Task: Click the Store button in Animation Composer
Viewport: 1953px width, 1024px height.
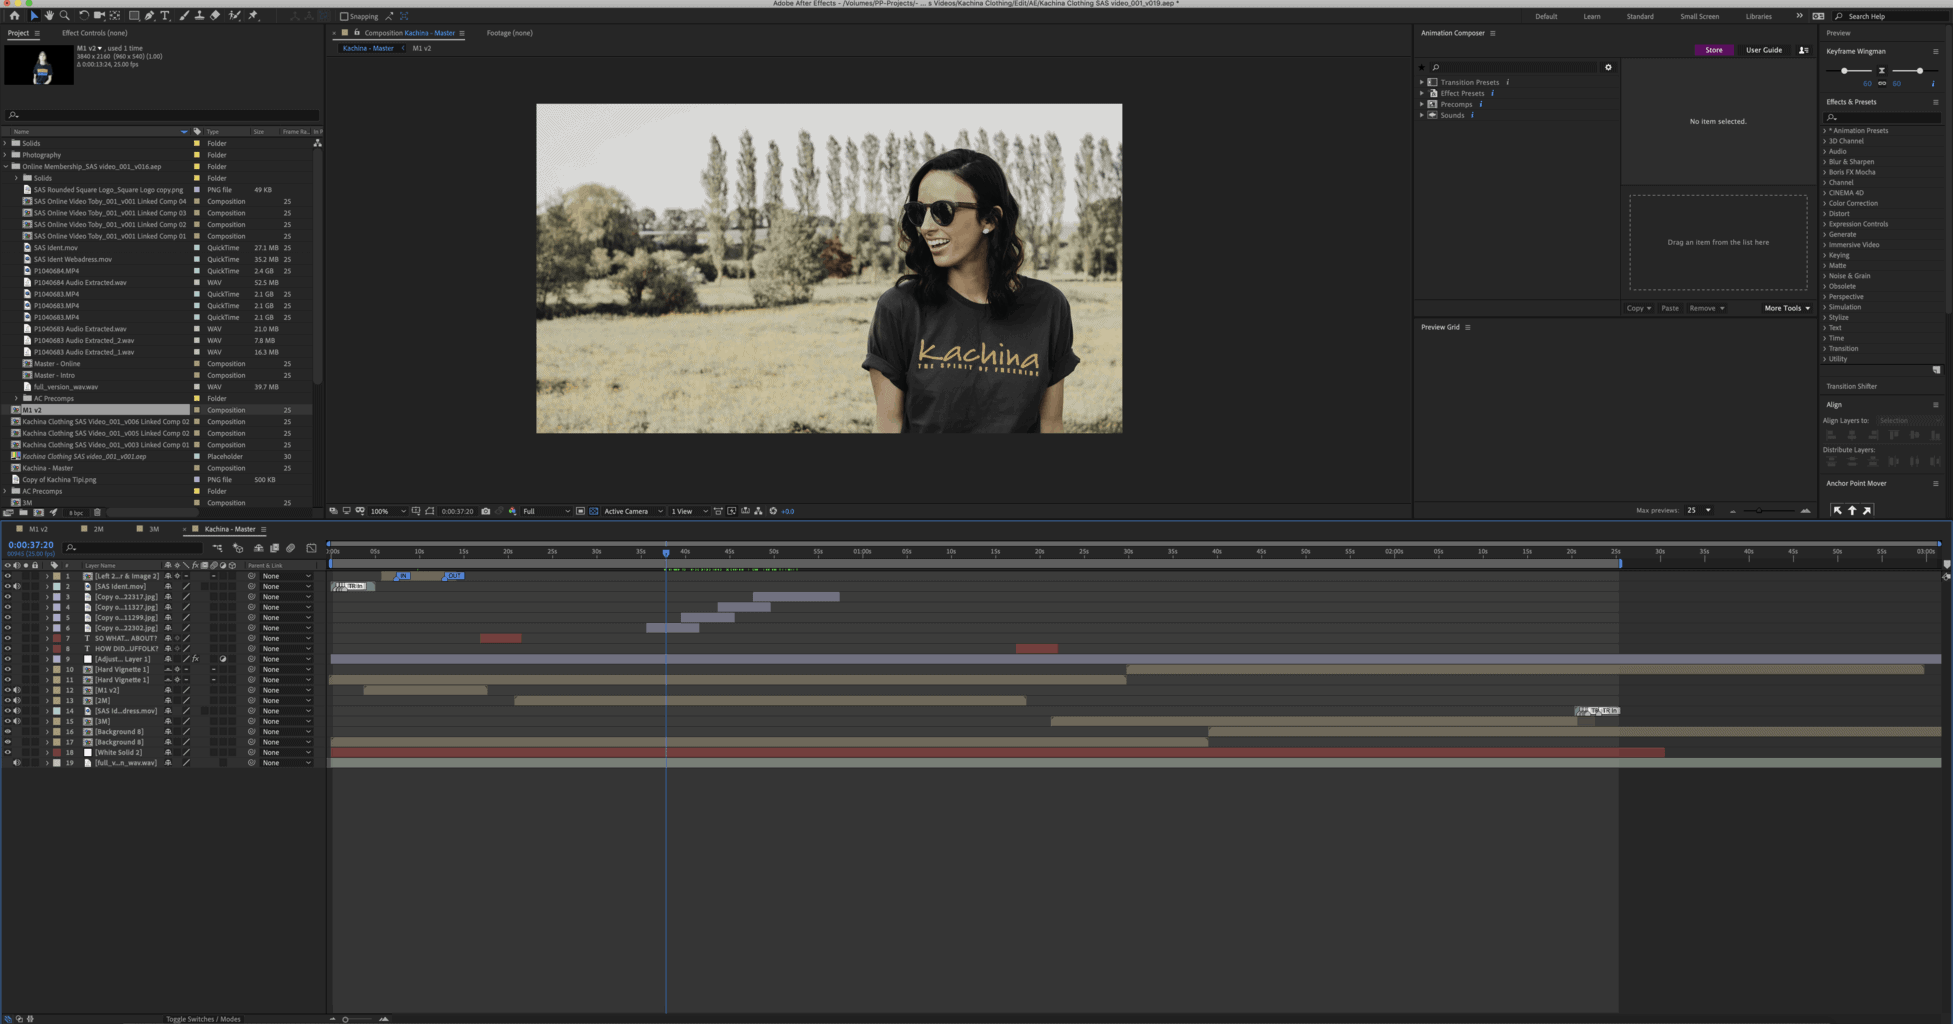Action: (x=1713, y=50)
